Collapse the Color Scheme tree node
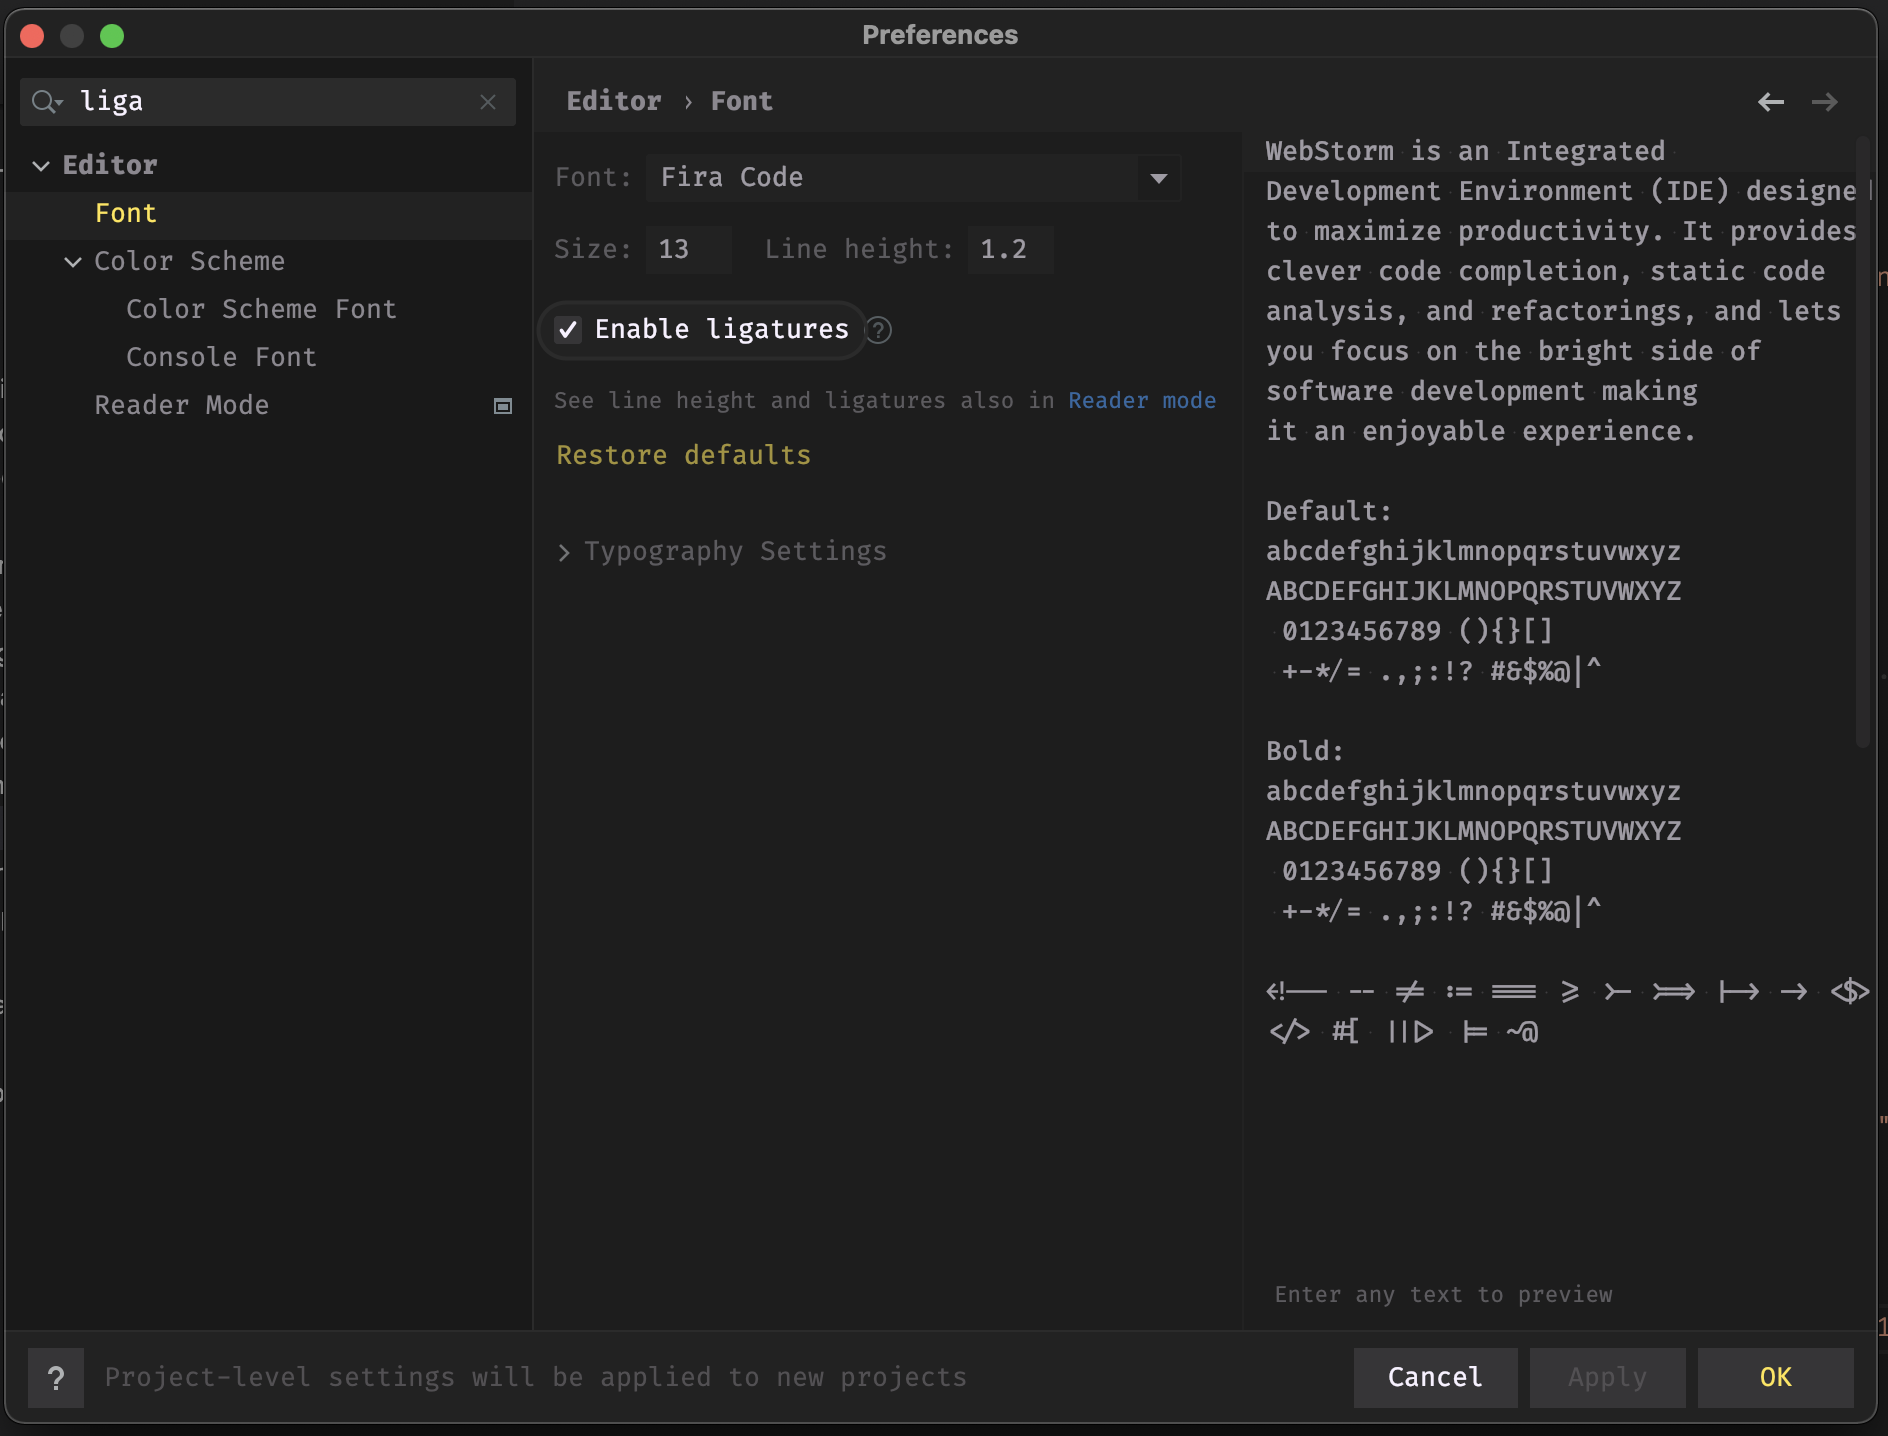The image size is (1888, 1436). (x=73, y=262)
